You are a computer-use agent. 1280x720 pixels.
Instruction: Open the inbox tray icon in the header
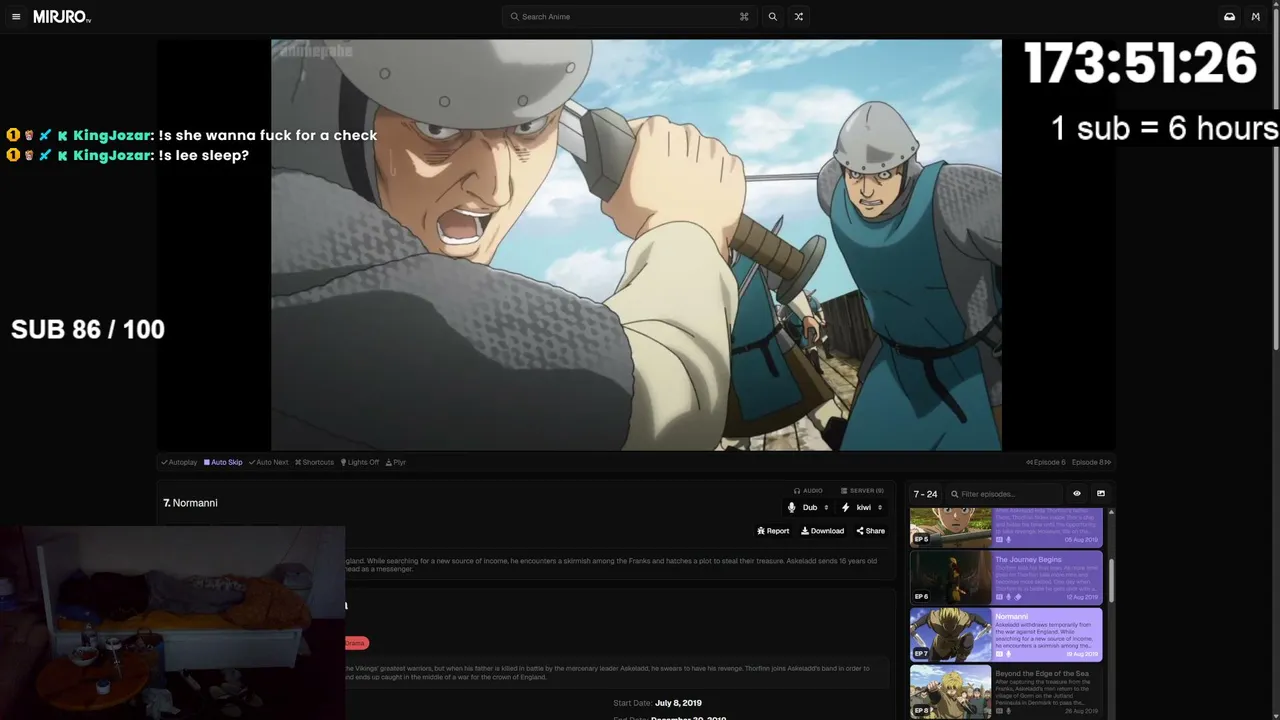click(x=1229, y=17)
